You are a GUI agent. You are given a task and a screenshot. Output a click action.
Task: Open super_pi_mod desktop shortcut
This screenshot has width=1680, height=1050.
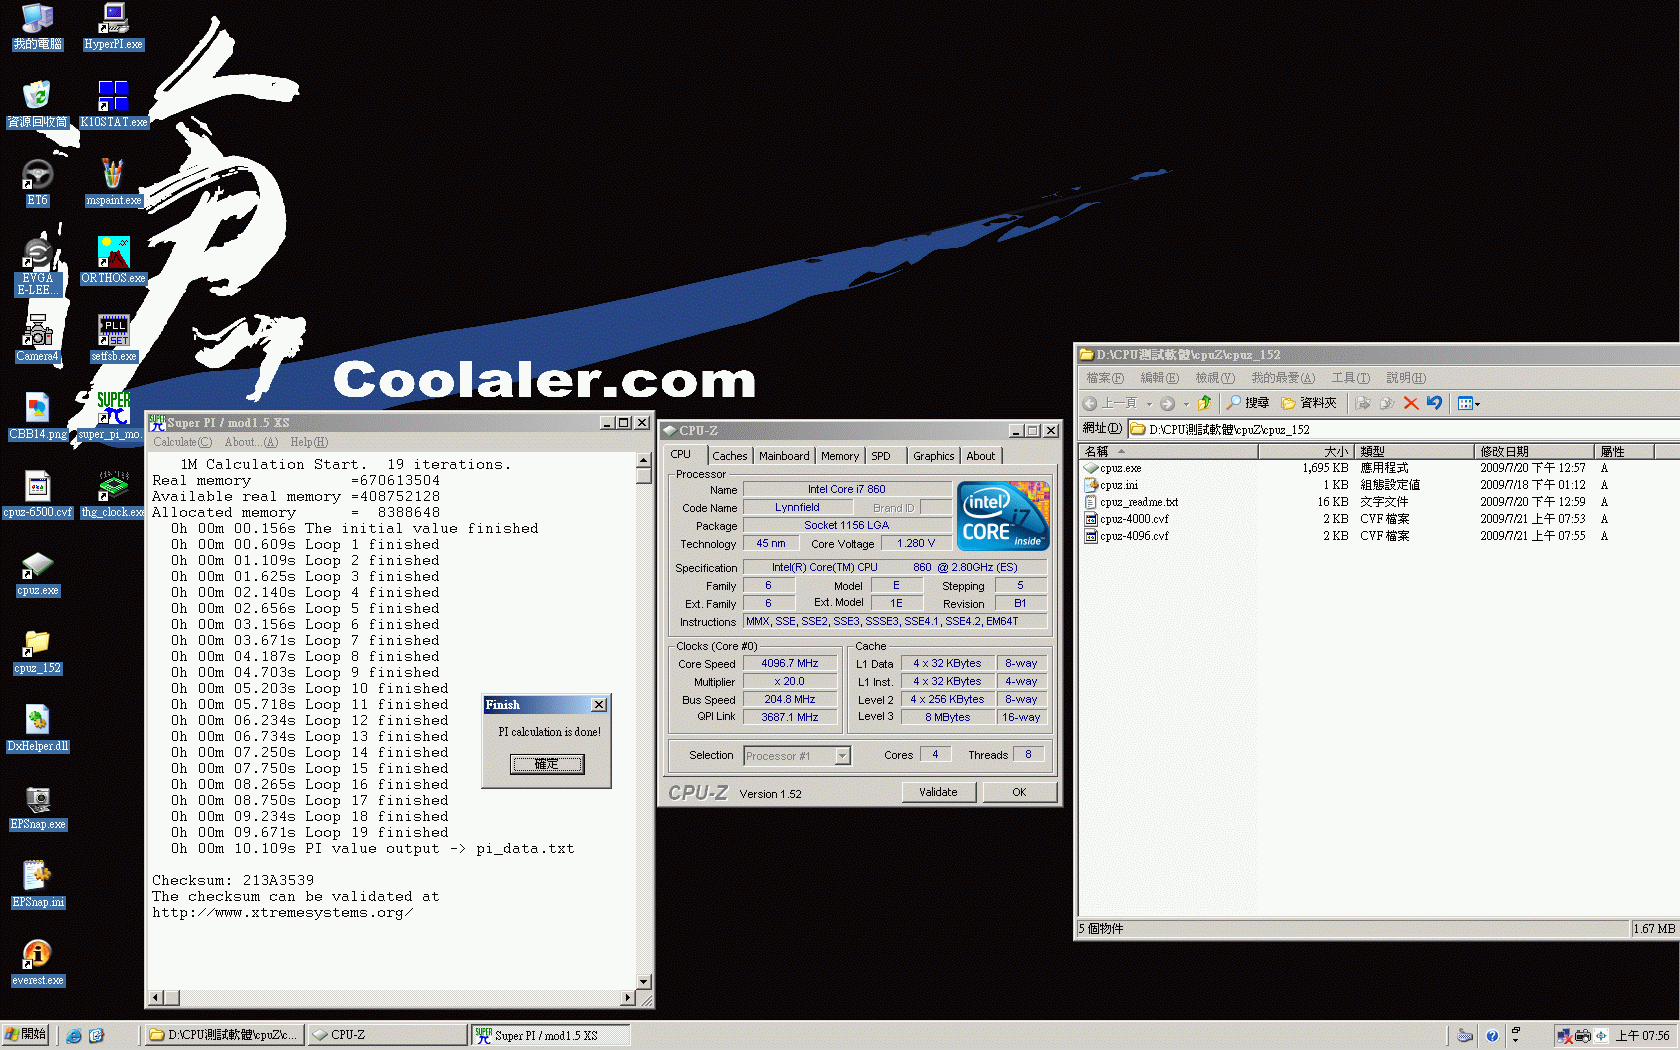pos(113,416)
